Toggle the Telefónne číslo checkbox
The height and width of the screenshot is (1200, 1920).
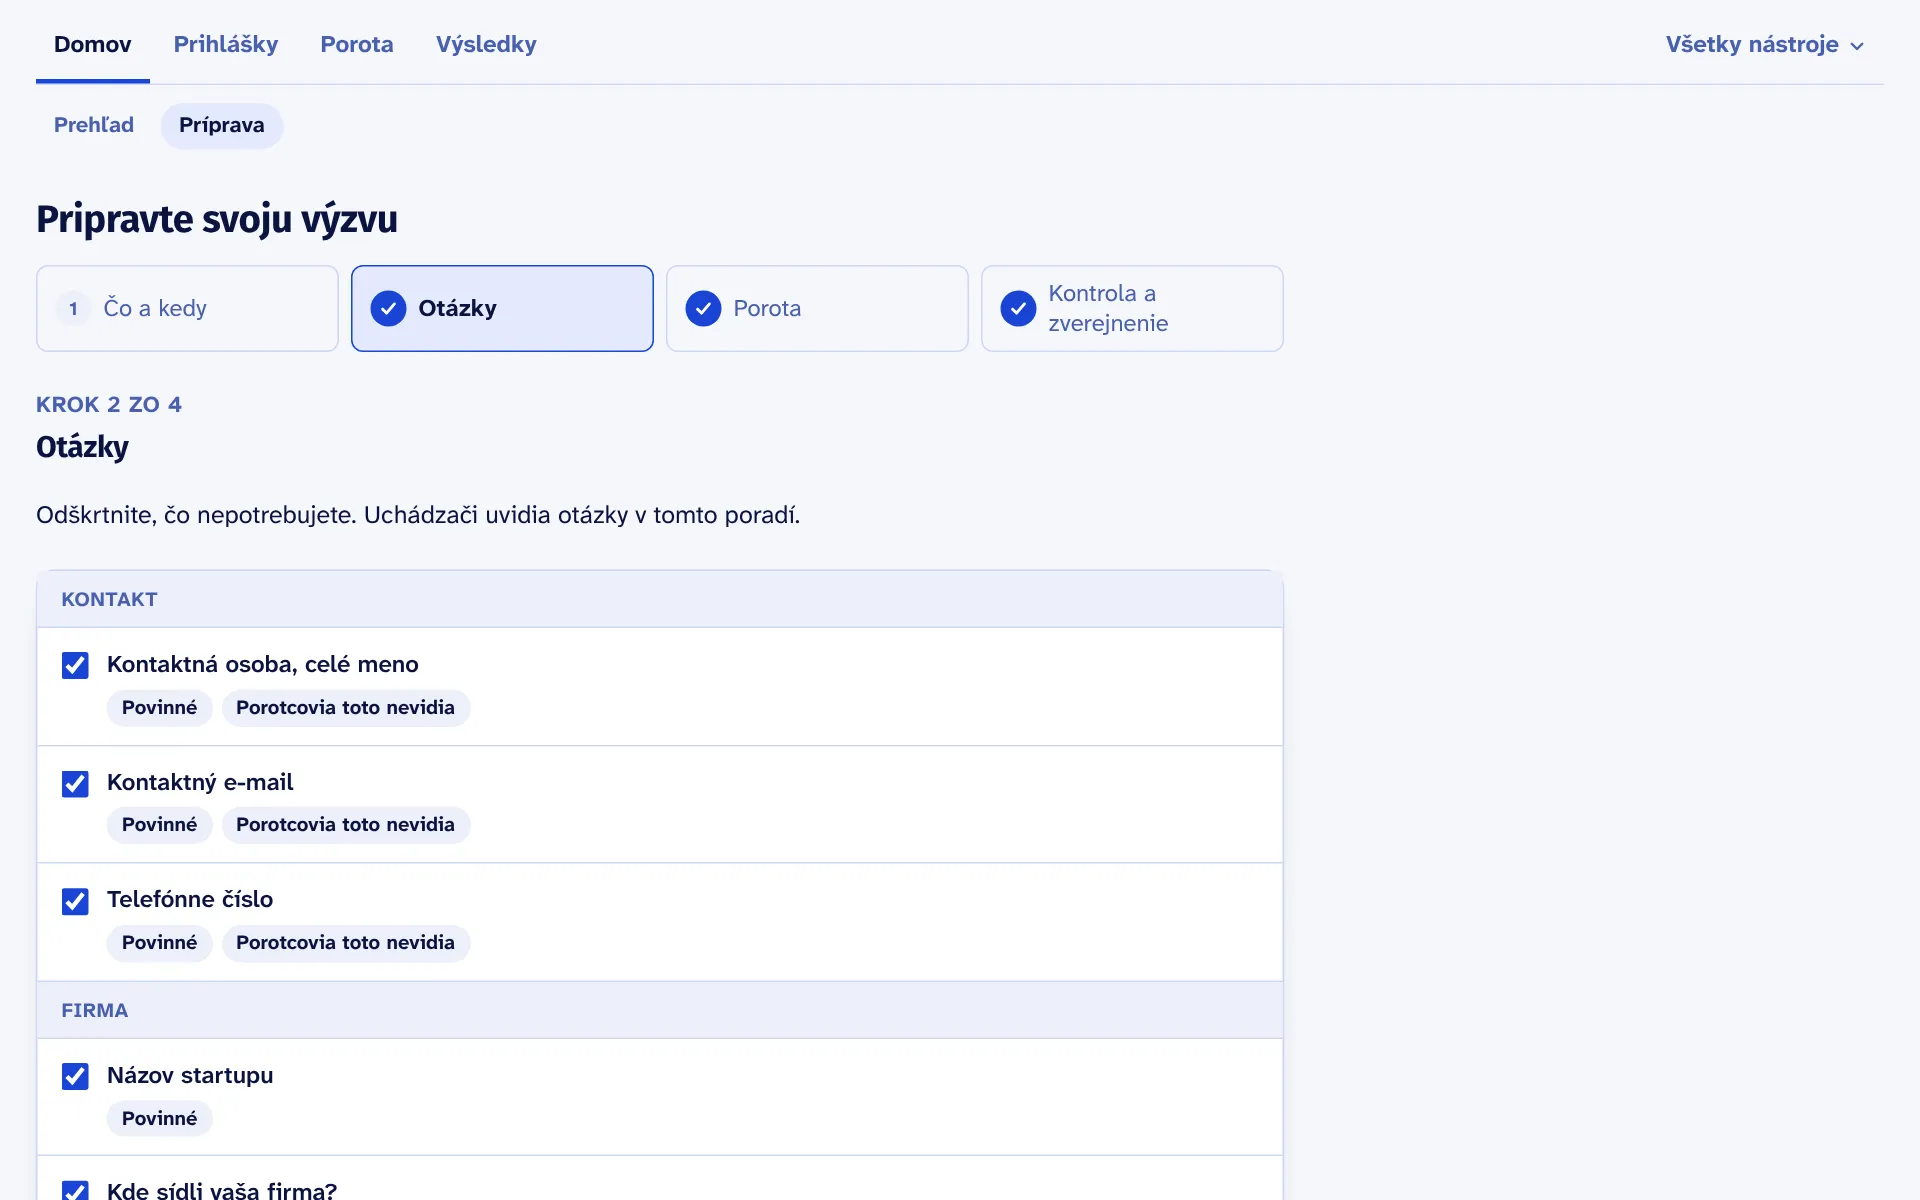click(75, 901)
